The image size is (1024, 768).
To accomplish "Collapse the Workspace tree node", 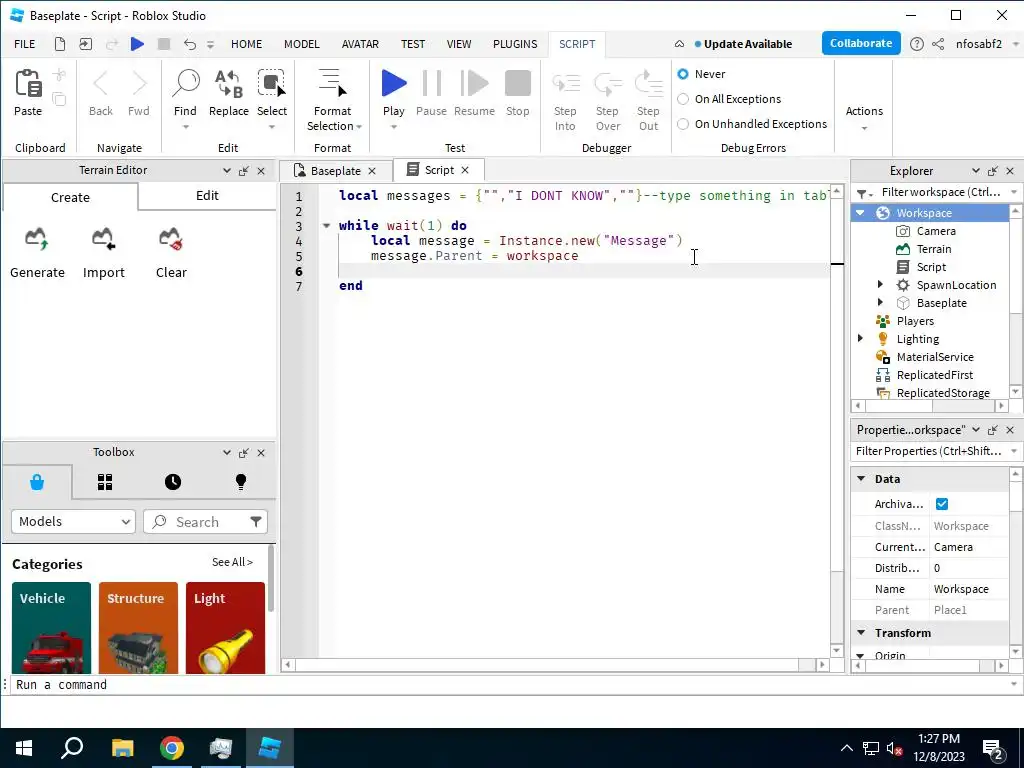I will click(x=860, y=212).
